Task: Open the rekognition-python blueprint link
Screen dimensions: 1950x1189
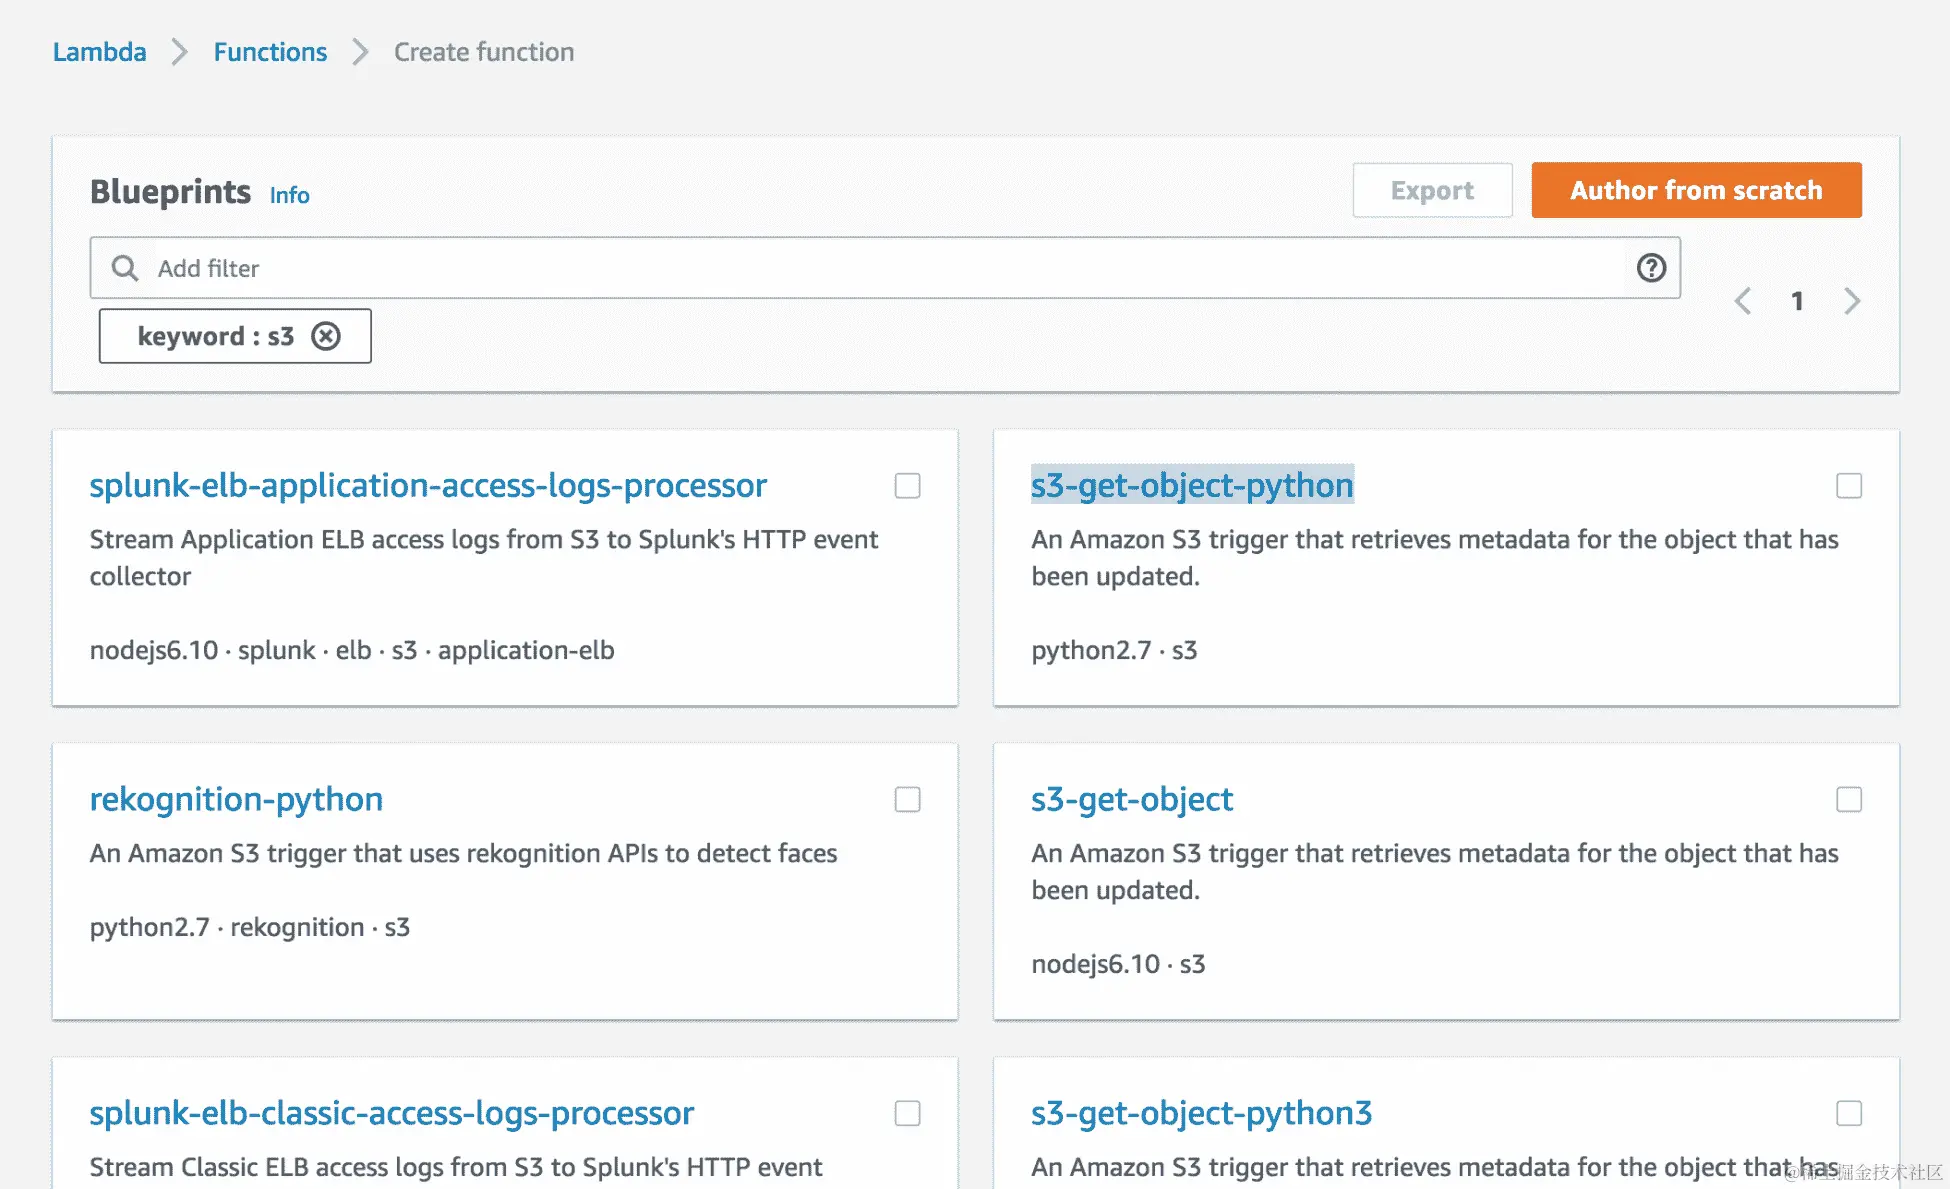Action: tap(236, 799)
